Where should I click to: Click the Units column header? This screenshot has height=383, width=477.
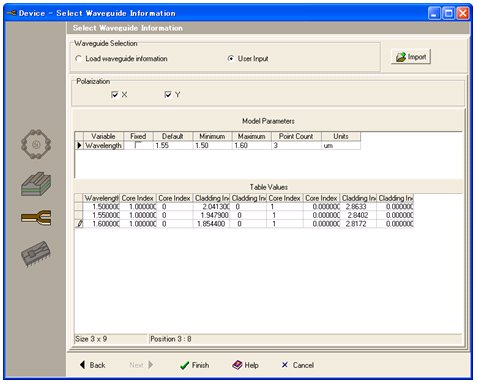(x=341, y=136)
